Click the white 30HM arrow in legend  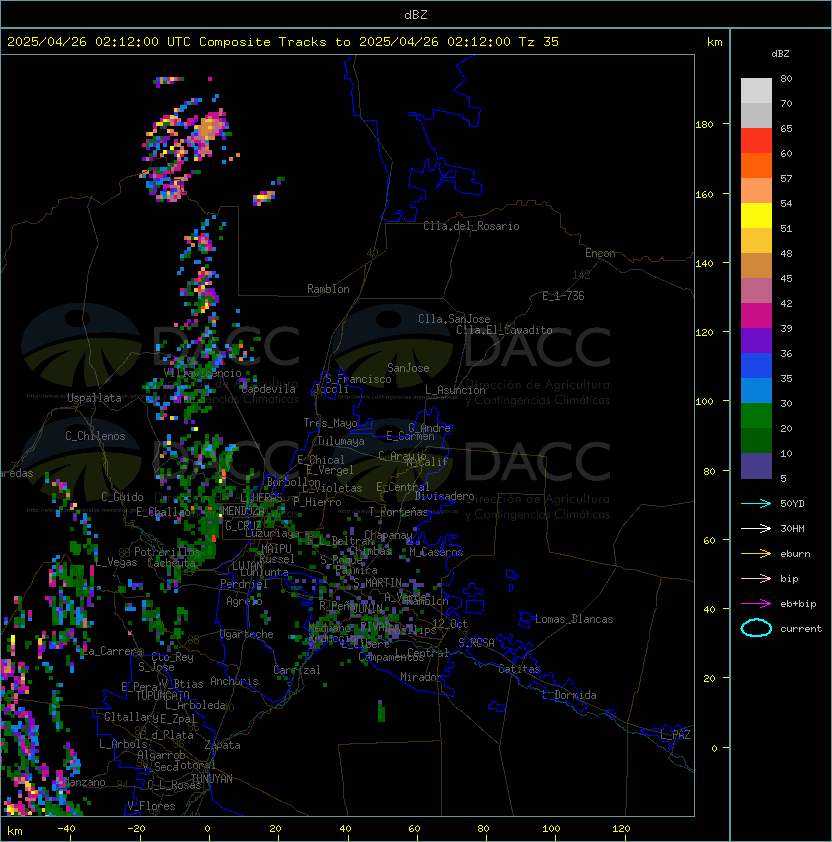(x=756, y=528)
